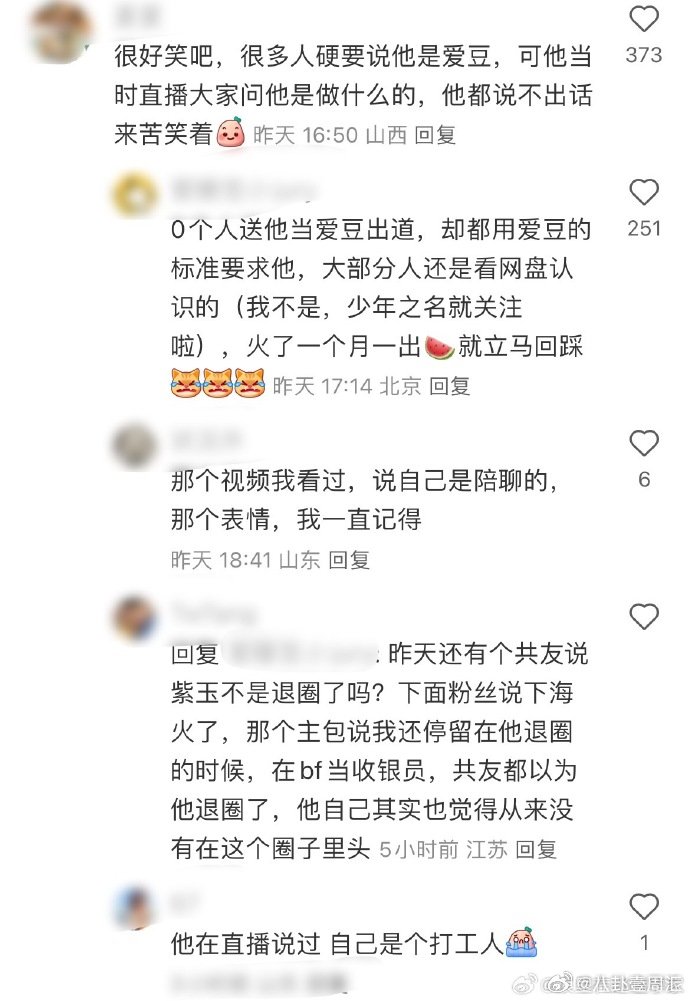690x1001 pixels.
Task: Like the 打工人 comment with 1 like
Action: [x=644, y=907]
